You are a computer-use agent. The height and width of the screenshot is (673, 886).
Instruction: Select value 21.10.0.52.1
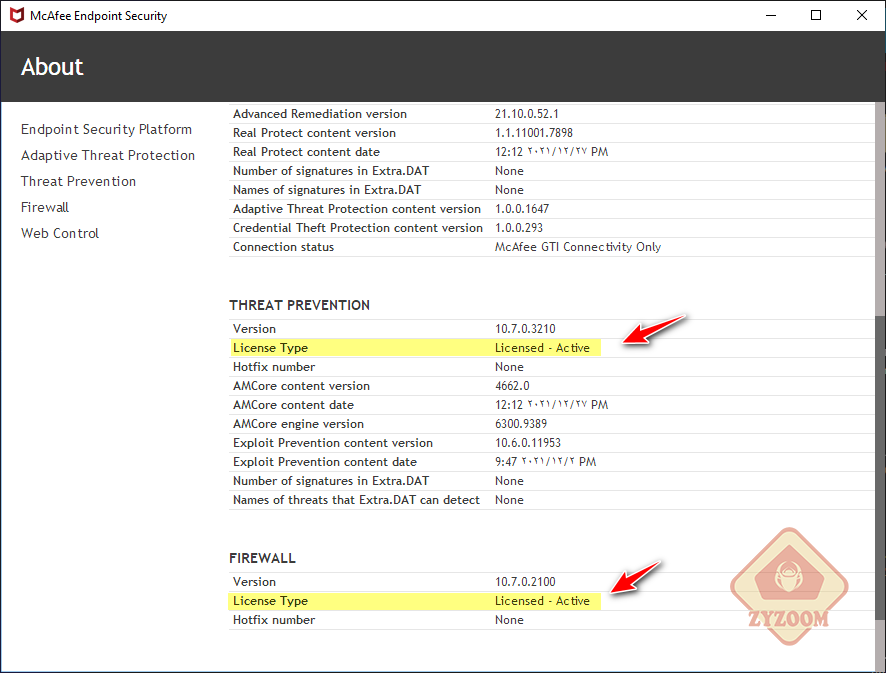point(527,114)
